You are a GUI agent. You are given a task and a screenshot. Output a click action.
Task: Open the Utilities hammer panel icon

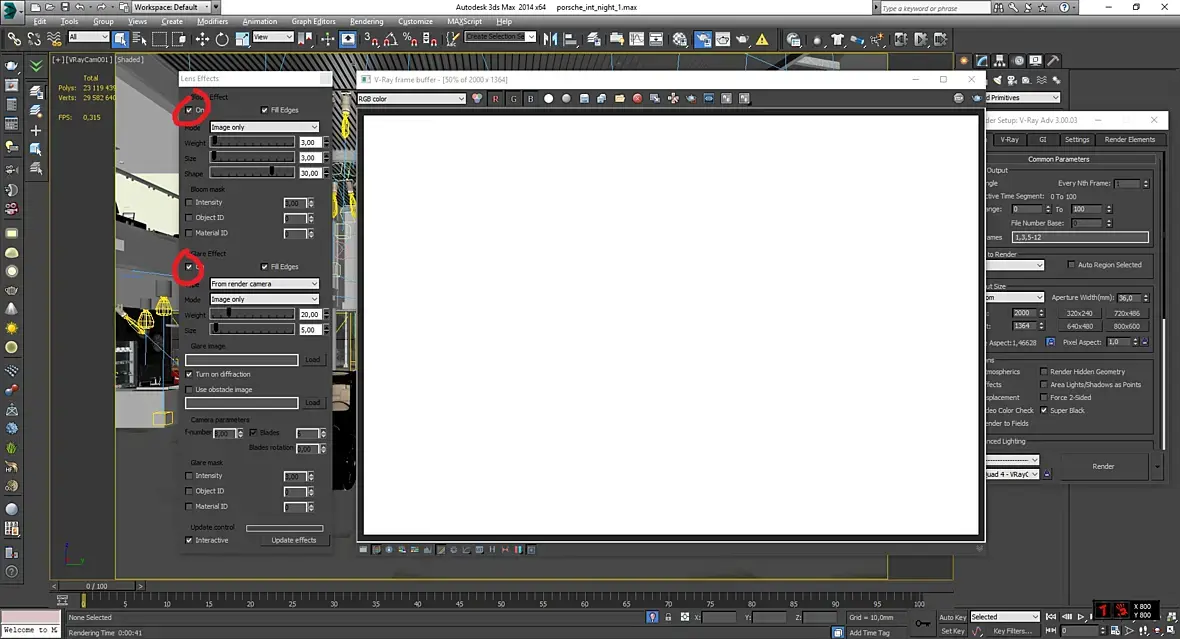[1053, 60]
